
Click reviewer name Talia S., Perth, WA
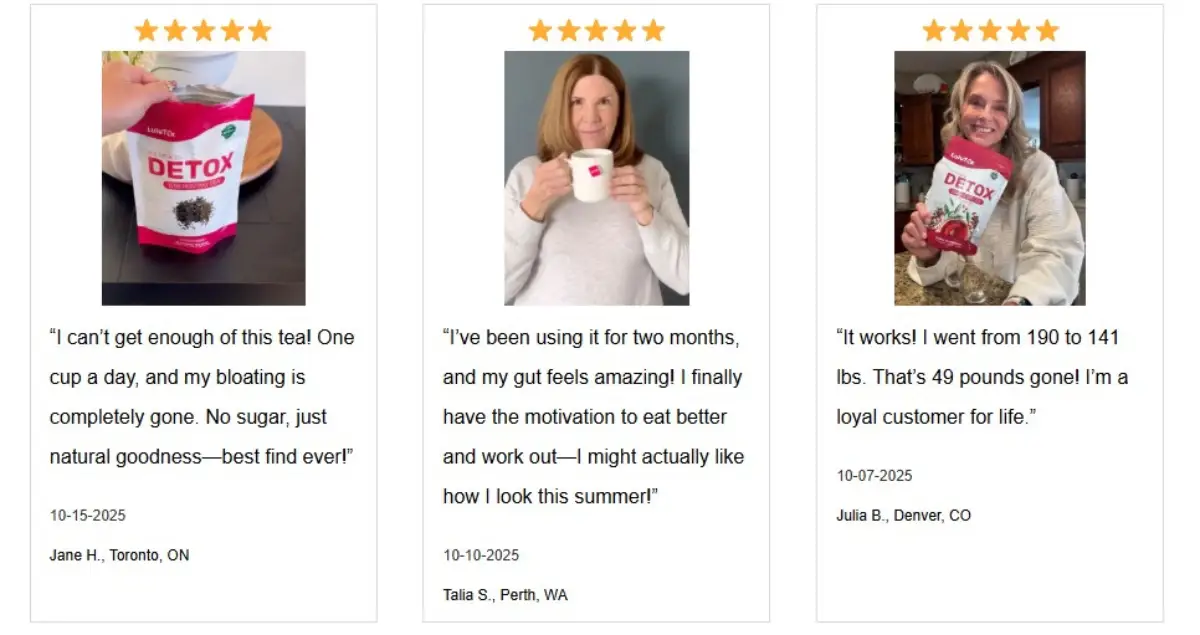[x=505, y=595]
